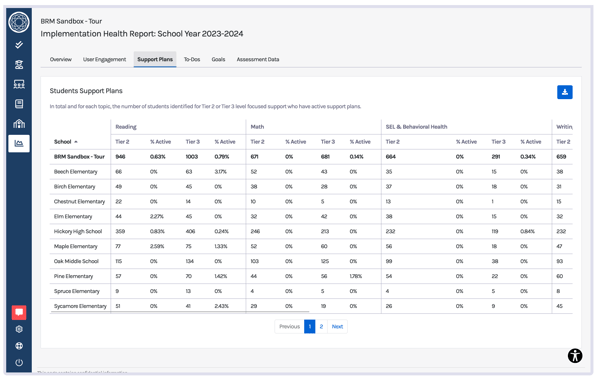Open the globe help sidebar icon
This screenshot has height=379, width=600.
tap(19, 346)
